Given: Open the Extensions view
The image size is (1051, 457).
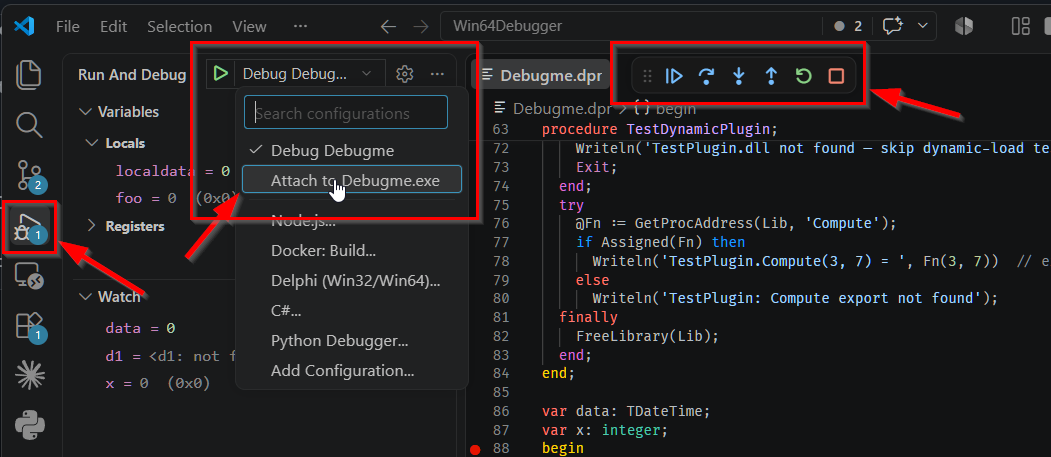Looking at the screenshot, I should point(29,327).
